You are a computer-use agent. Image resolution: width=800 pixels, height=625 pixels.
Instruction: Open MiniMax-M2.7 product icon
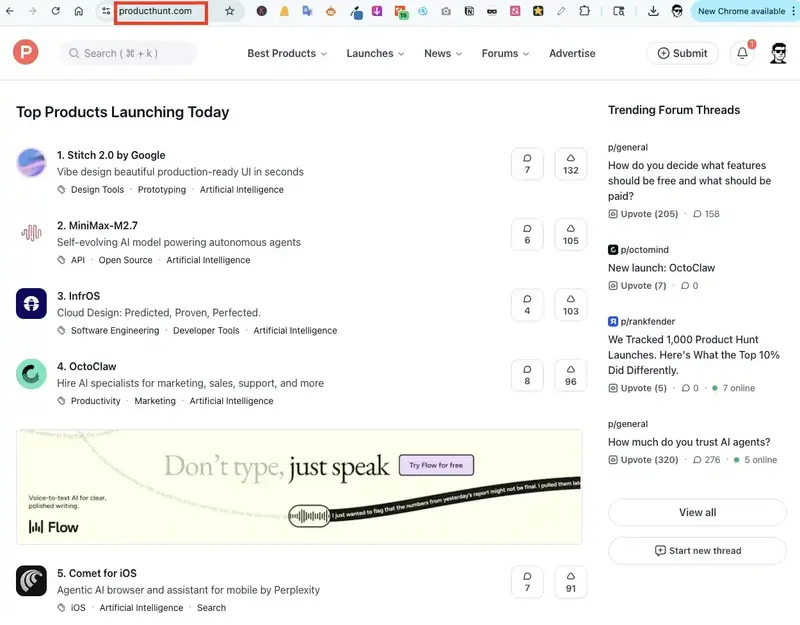[x=31, y=233]
